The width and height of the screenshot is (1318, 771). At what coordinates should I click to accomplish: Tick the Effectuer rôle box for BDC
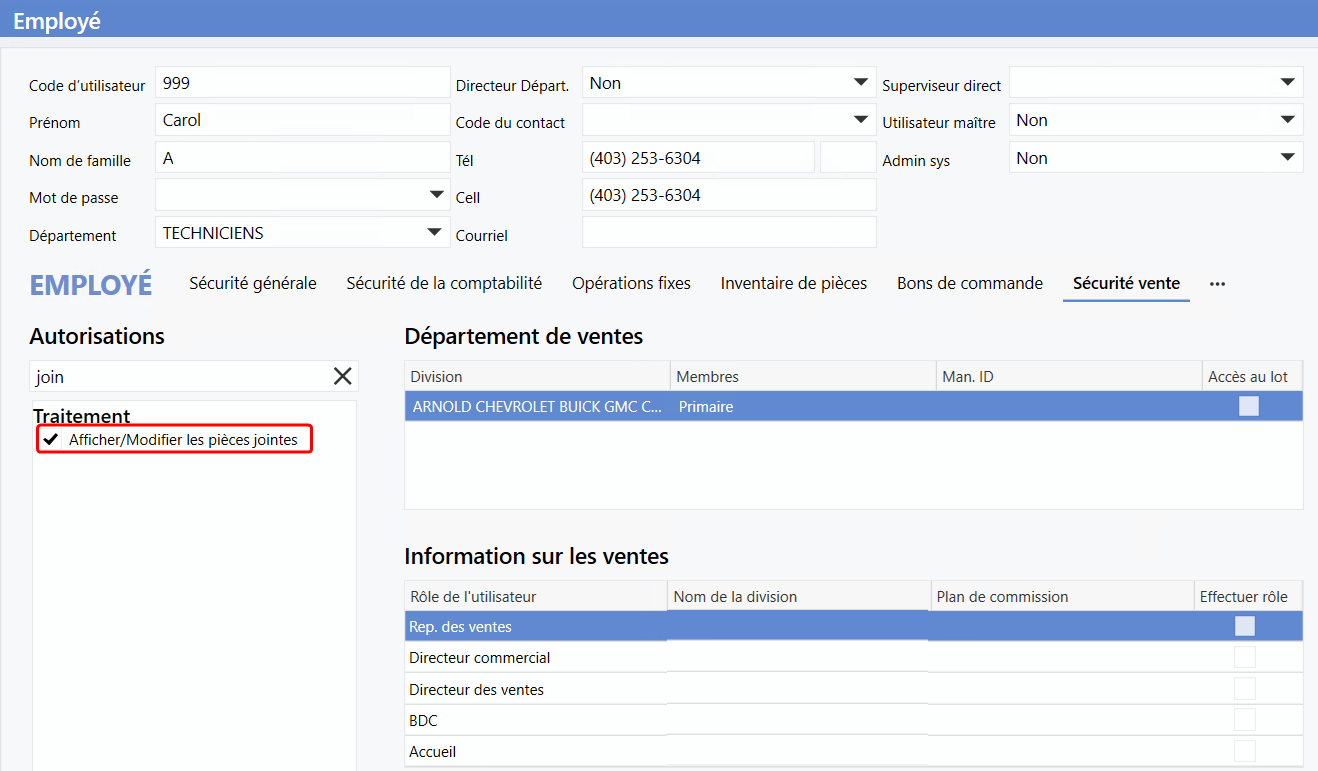tap(1244, 720)
